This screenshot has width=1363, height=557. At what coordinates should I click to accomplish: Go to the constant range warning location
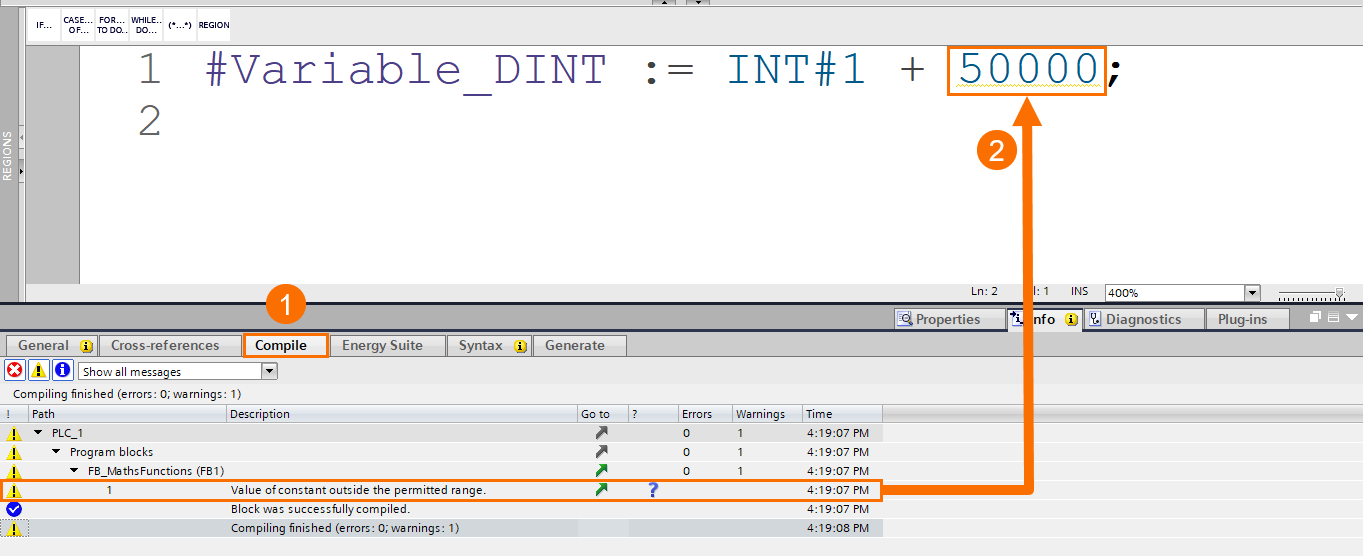(601, 490)
